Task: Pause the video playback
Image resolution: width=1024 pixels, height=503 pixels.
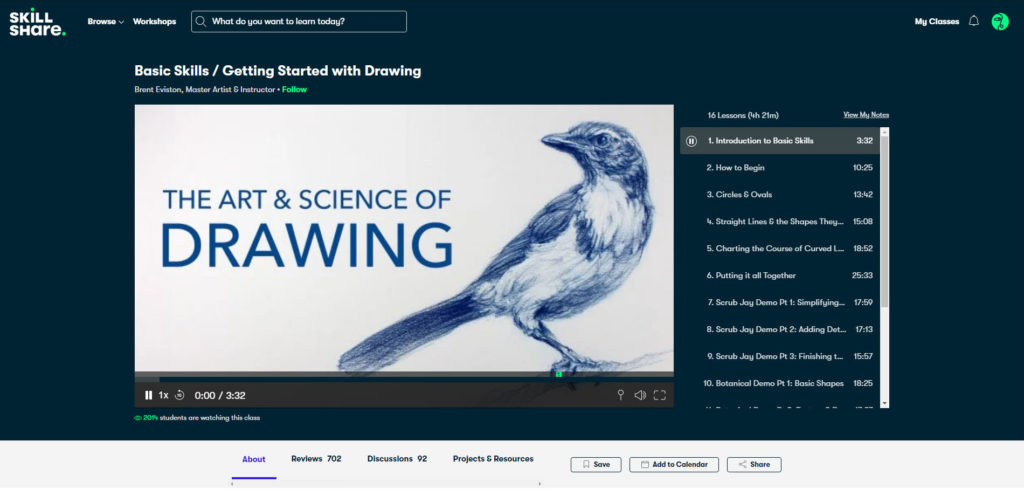Action: [148, 395]
